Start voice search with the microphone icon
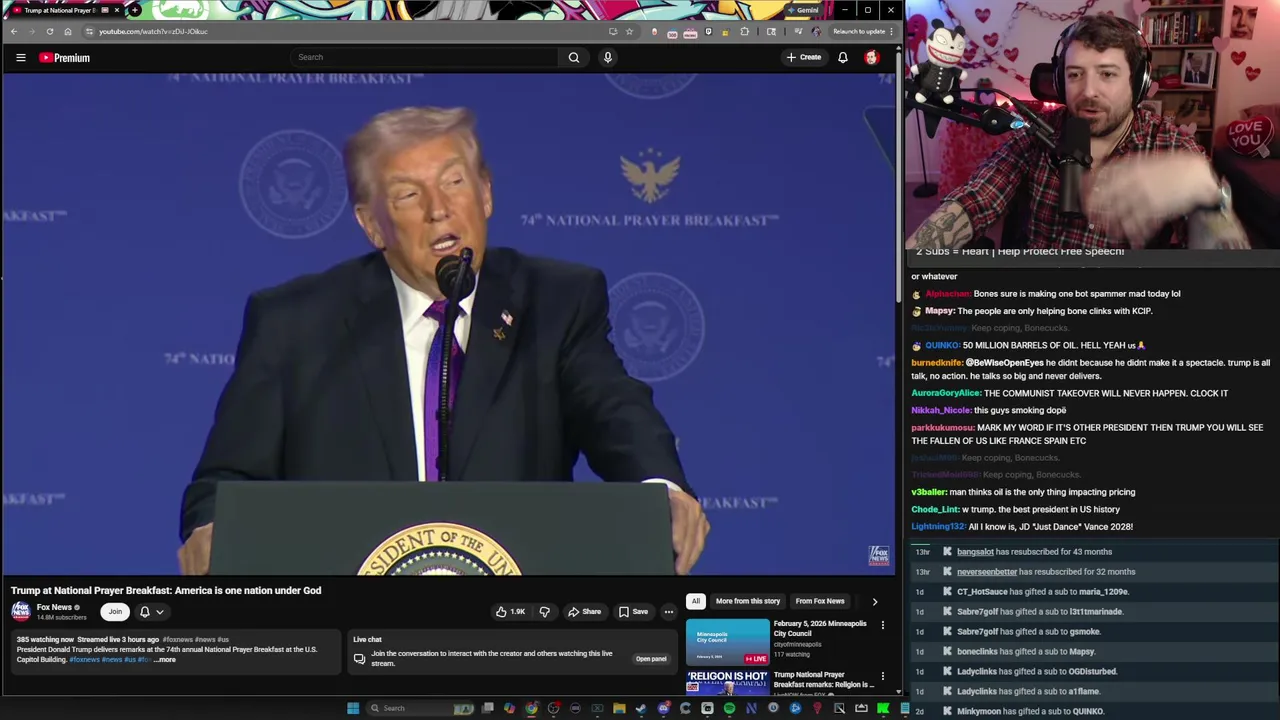The height and width of the screenshot is (720, 1280). click(607, 57)
